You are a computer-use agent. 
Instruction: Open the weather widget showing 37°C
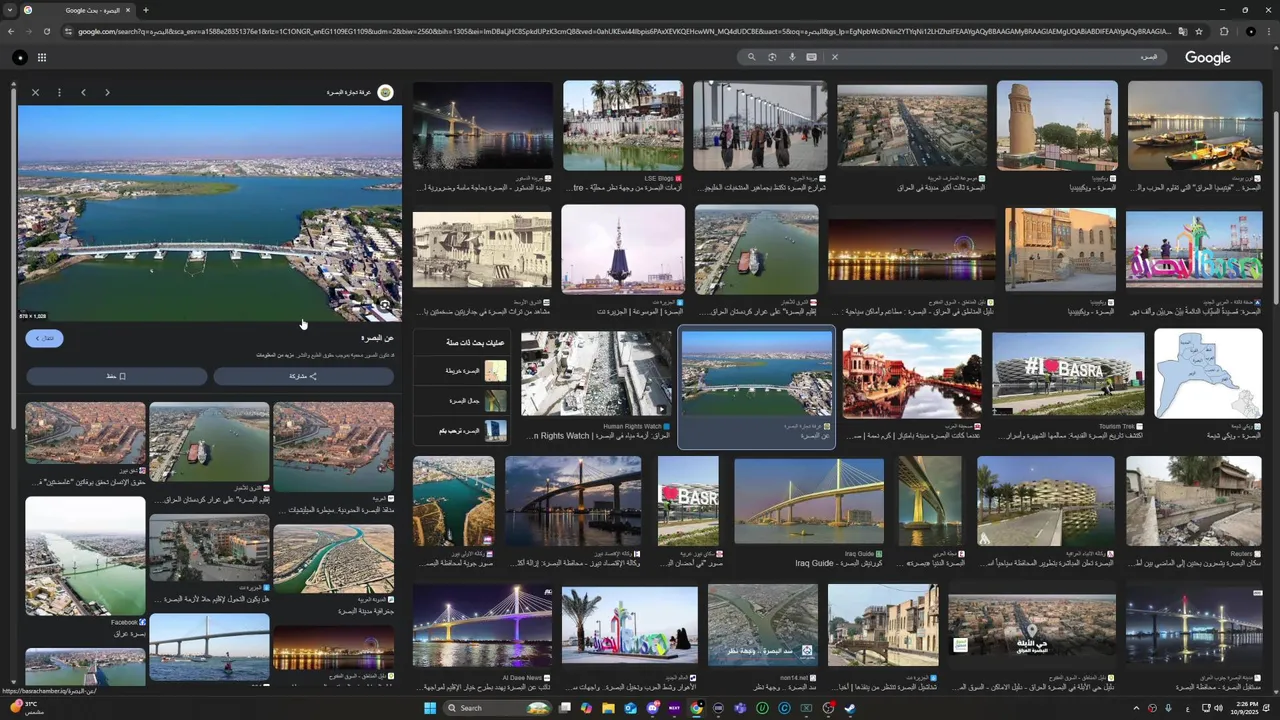(25, 707)
